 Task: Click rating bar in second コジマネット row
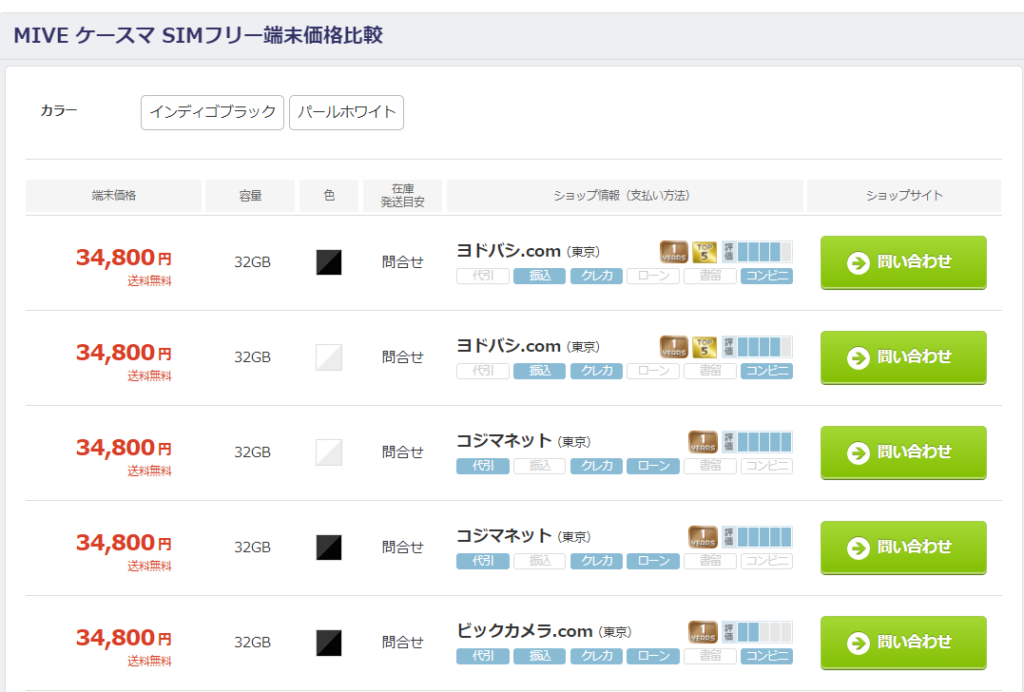(x=757, y=537)
